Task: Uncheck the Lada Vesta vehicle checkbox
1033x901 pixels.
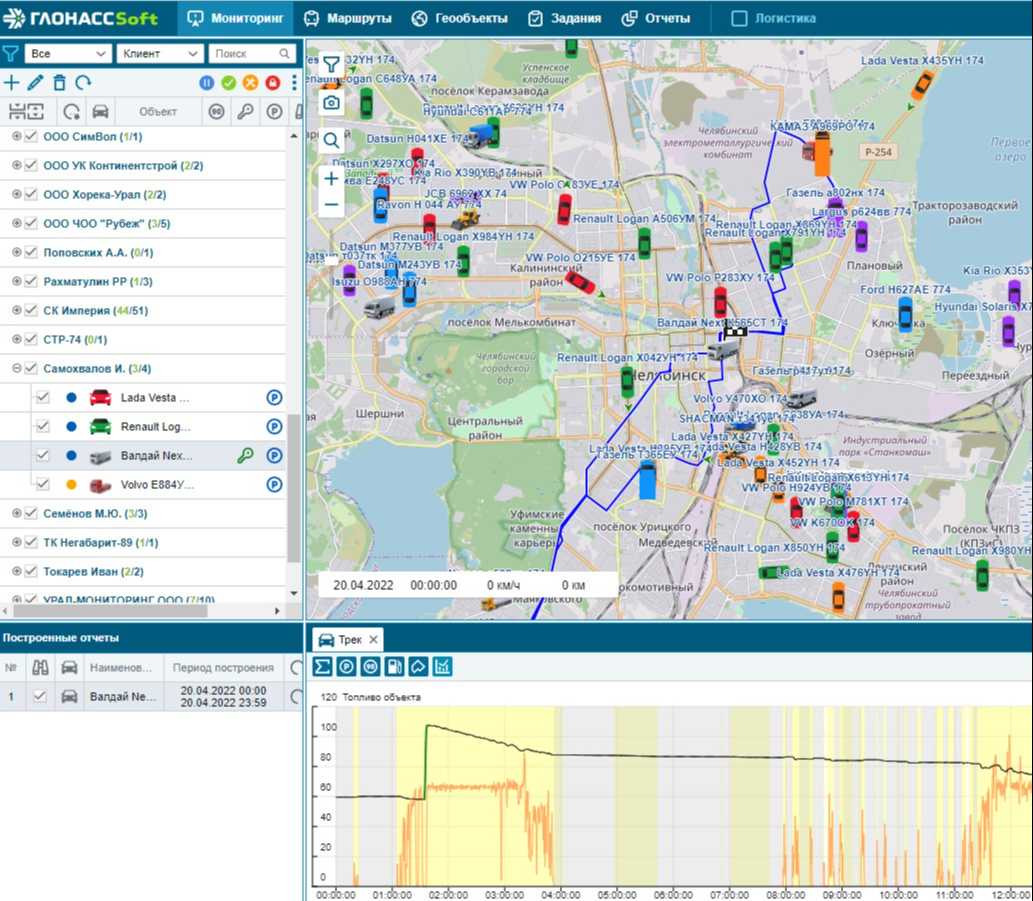Action: (x=43, y=397)
